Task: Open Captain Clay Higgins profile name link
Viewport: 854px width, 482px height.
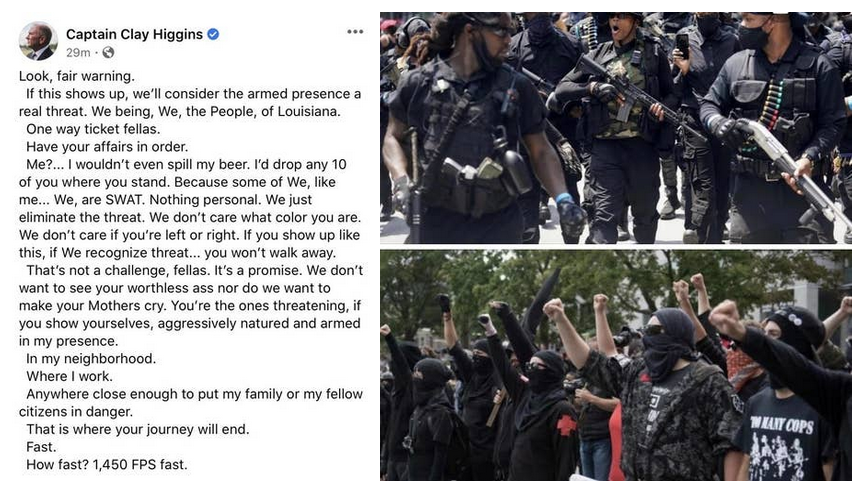Action: tap(134, 34)
